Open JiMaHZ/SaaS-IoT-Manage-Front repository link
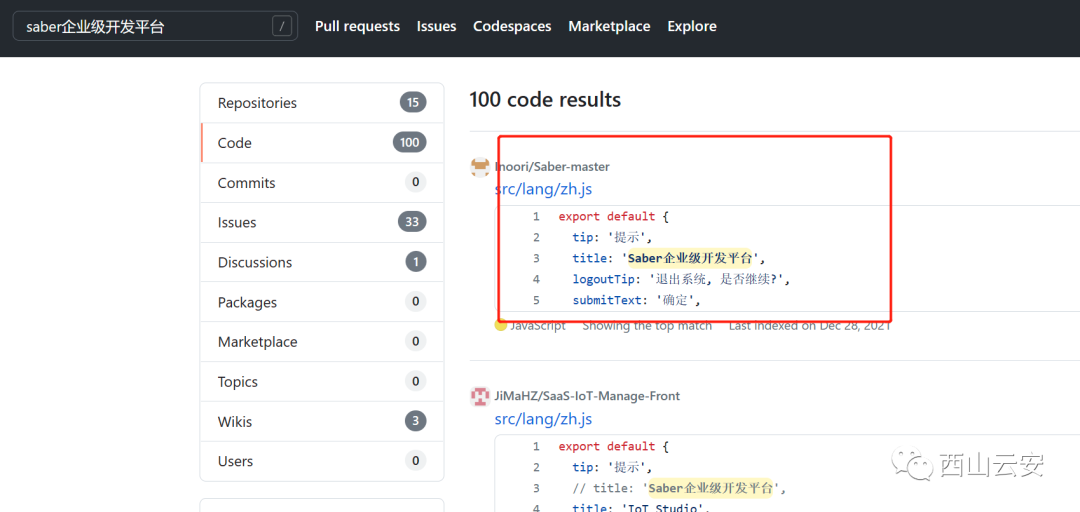The image size is (1080, 512). (x=587, y=396)
